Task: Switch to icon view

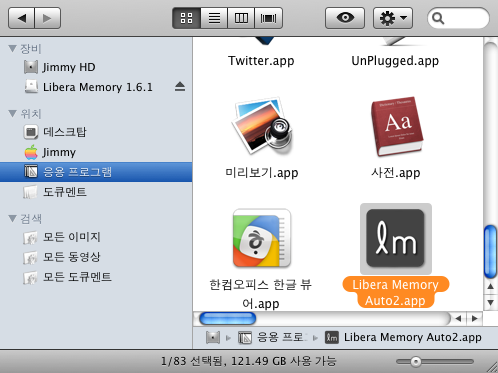Action: coord(186,18)
